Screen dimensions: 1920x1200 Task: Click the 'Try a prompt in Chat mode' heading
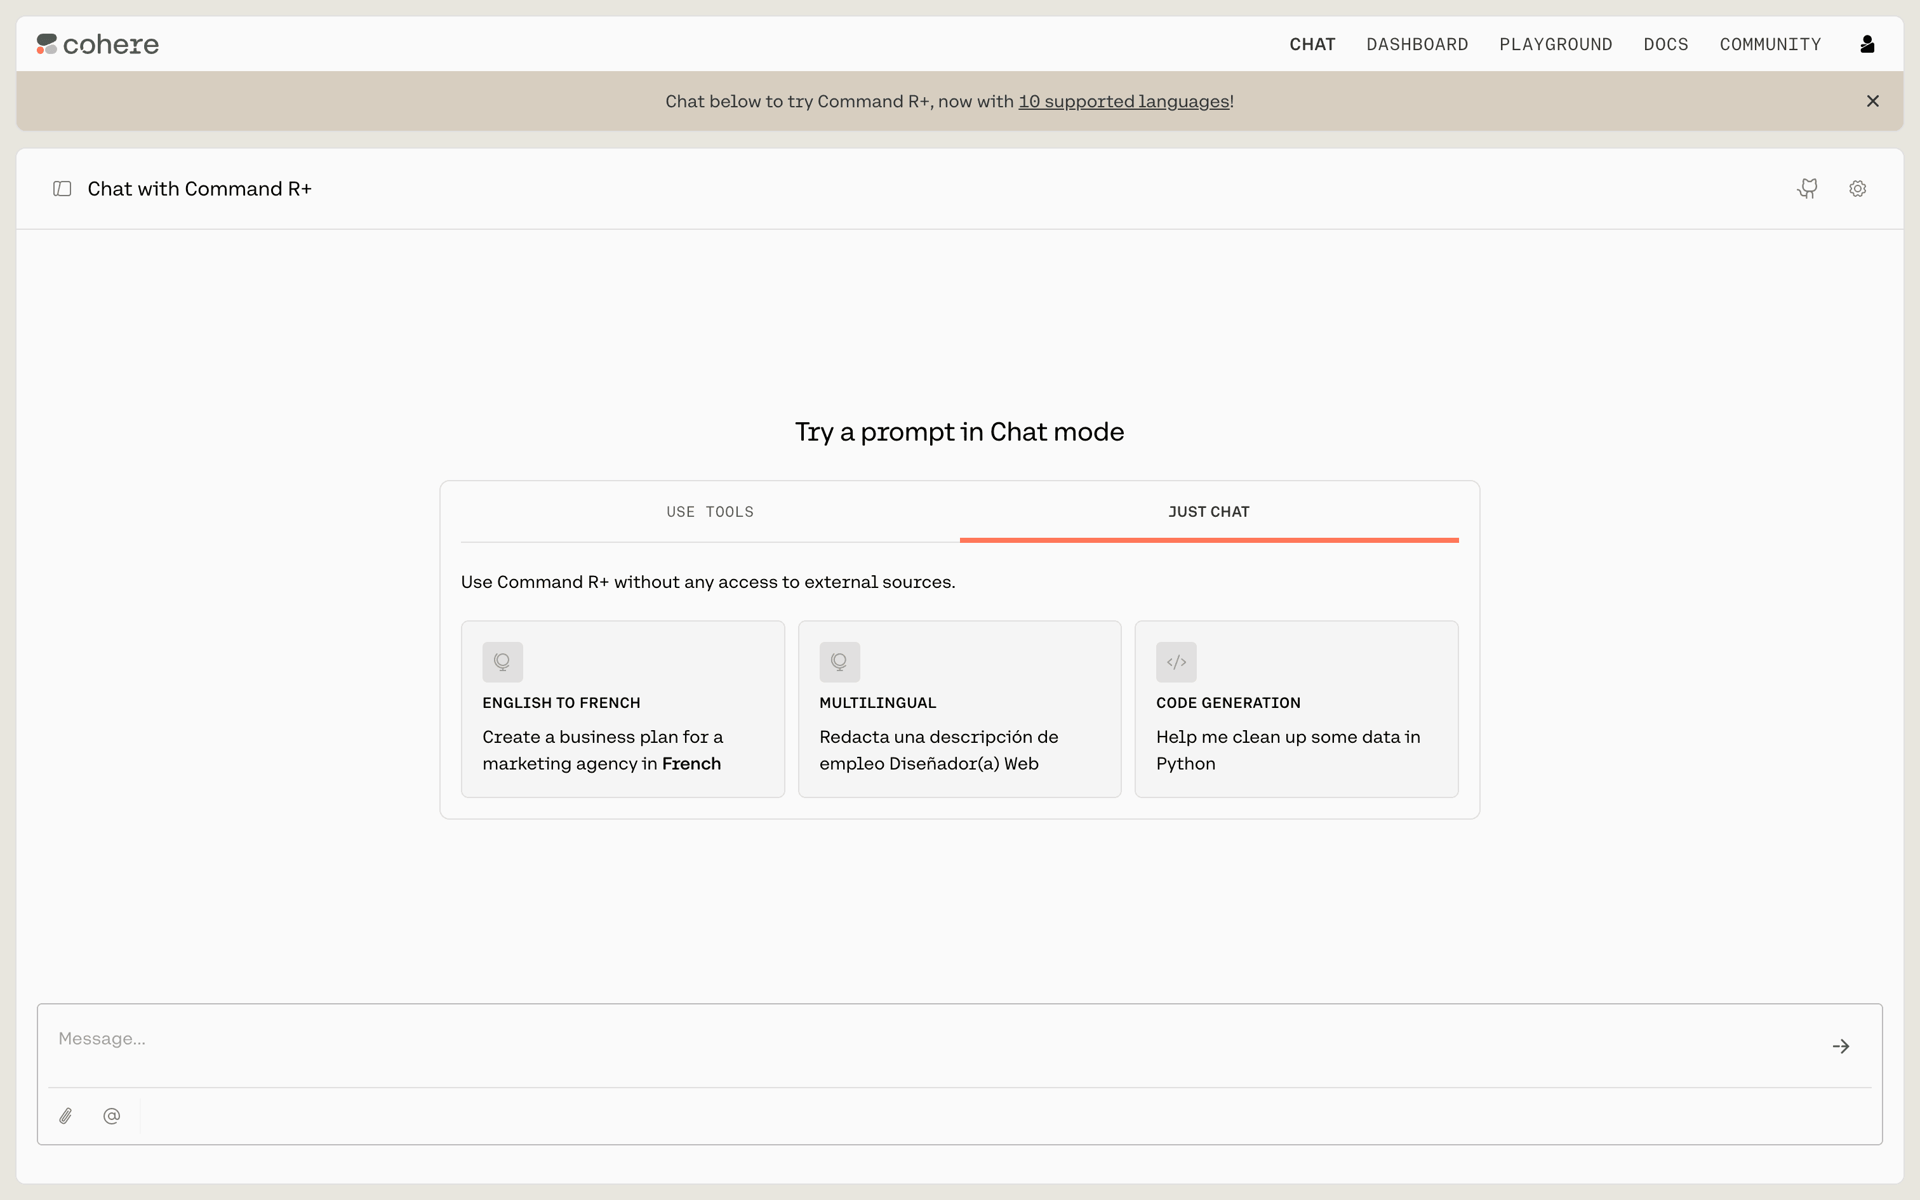tap(960, 432)
